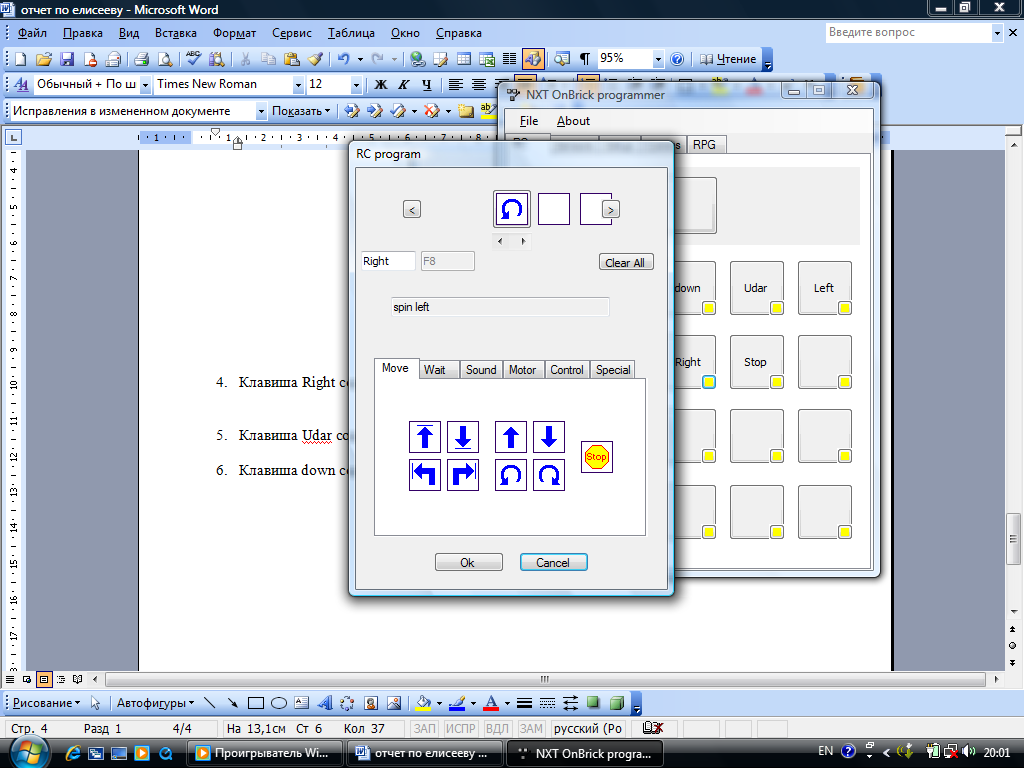Image resolution: width=1024 pixels, height=768 pixels.
Task: Switch to the Control tab
Action: (x=567, y=370)
